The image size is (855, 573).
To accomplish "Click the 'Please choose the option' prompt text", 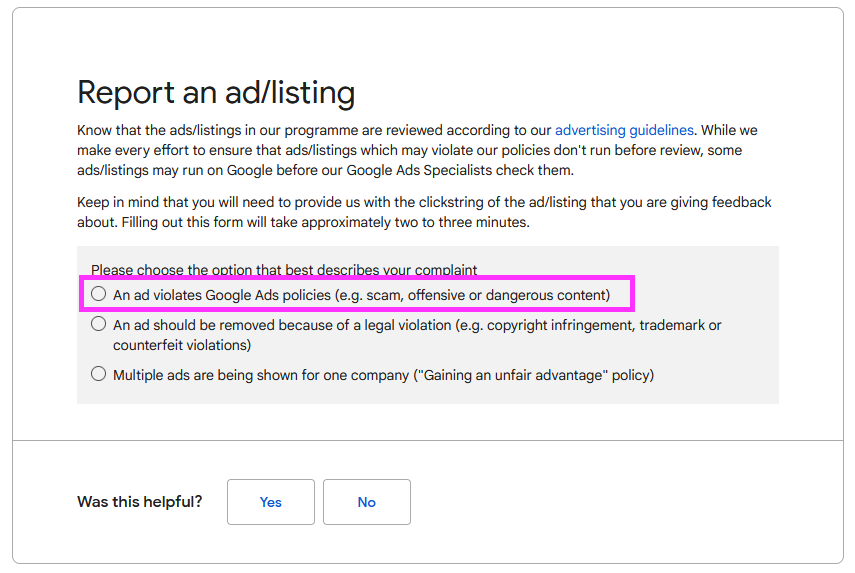I will point(284,270).
